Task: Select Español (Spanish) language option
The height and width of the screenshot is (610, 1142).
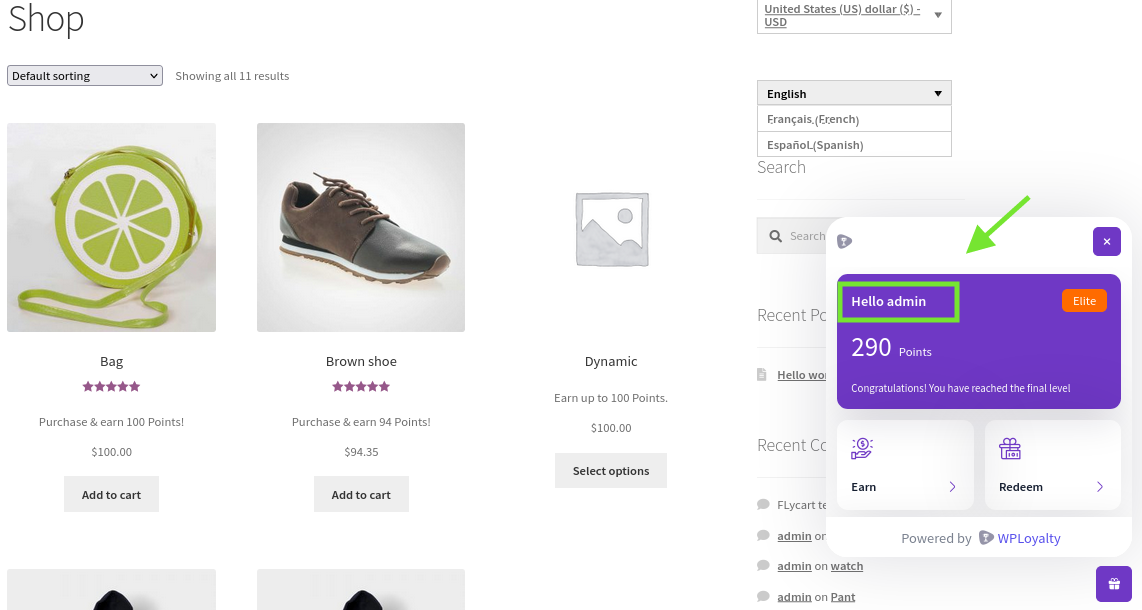Action: click(814, 145)
